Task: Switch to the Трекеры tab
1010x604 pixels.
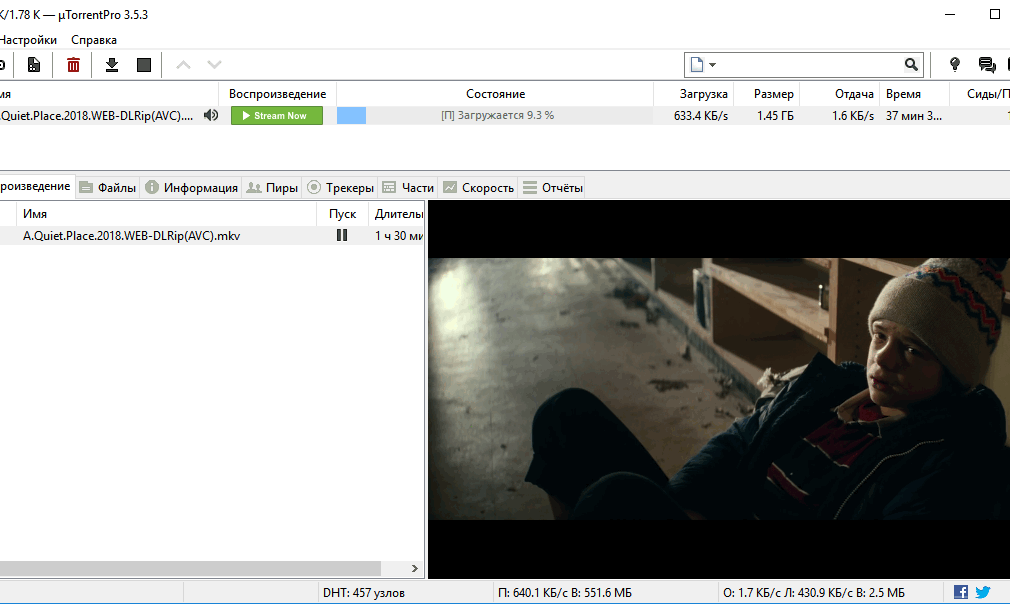Action: click(341, 187)
